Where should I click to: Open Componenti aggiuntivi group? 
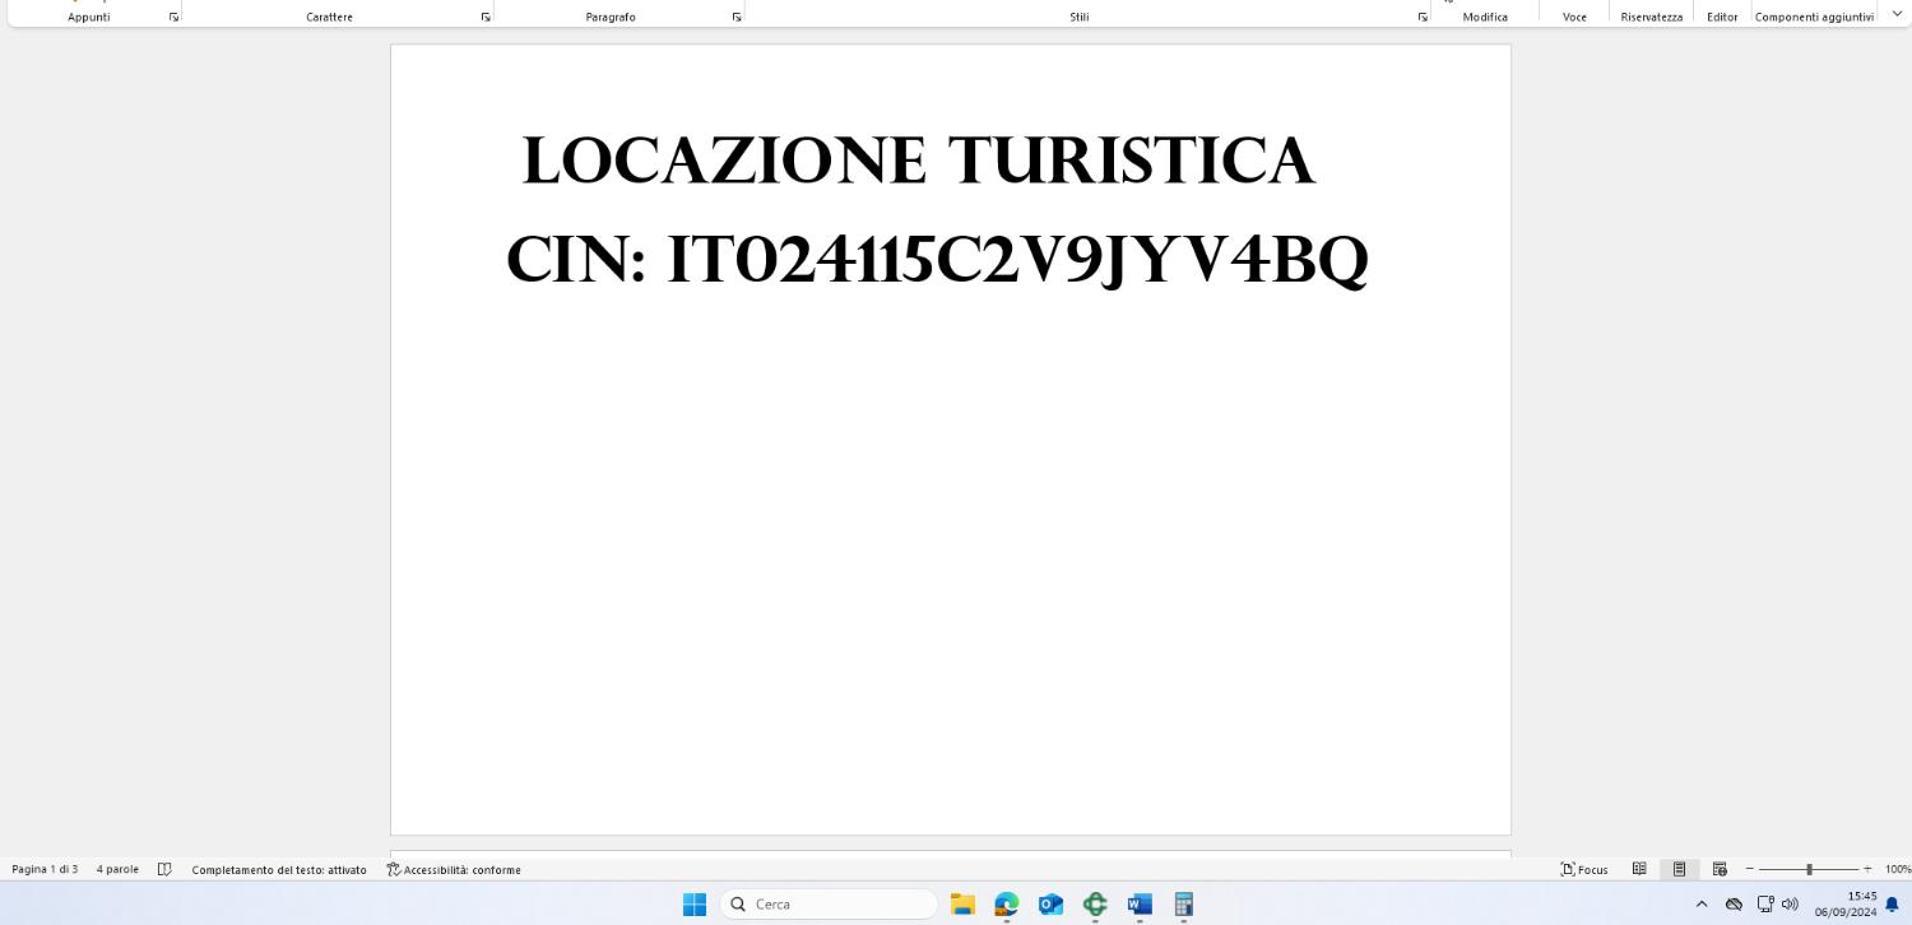(1814, 17)
